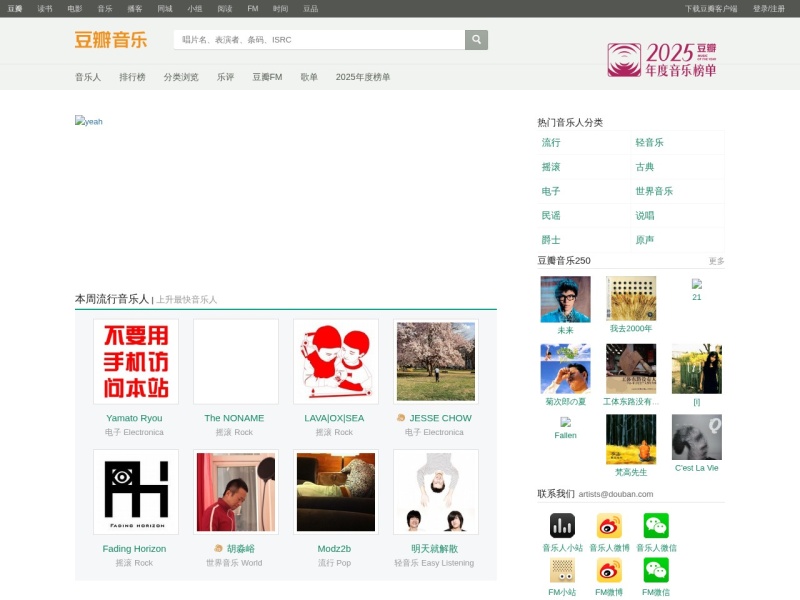Open the 我去2000年 album cover
800x600 pixels.
tap(631, 298)
